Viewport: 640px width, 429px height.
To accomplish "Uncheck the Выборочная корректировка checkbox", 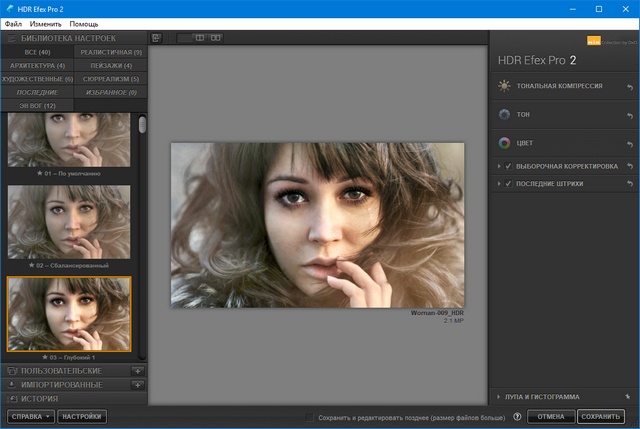I will tap(509, 166).
